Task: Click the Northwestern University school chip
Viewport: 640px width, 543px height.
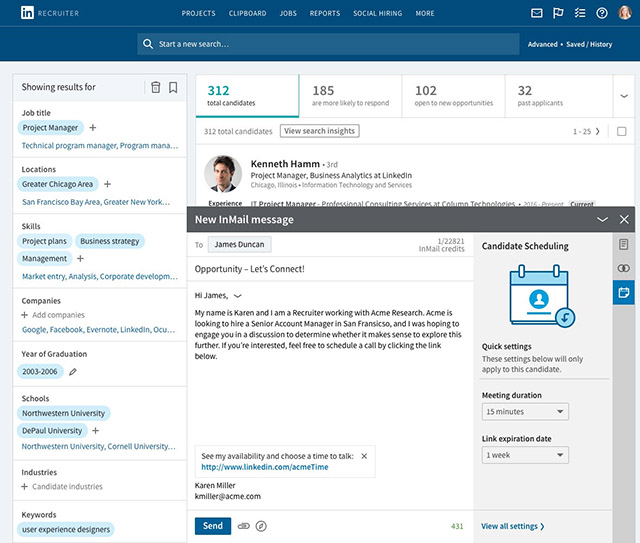Action: 64,413
